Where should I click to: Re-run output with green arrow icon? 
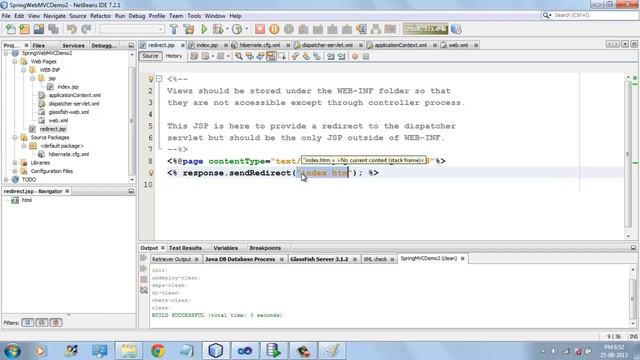coord(144,258)
